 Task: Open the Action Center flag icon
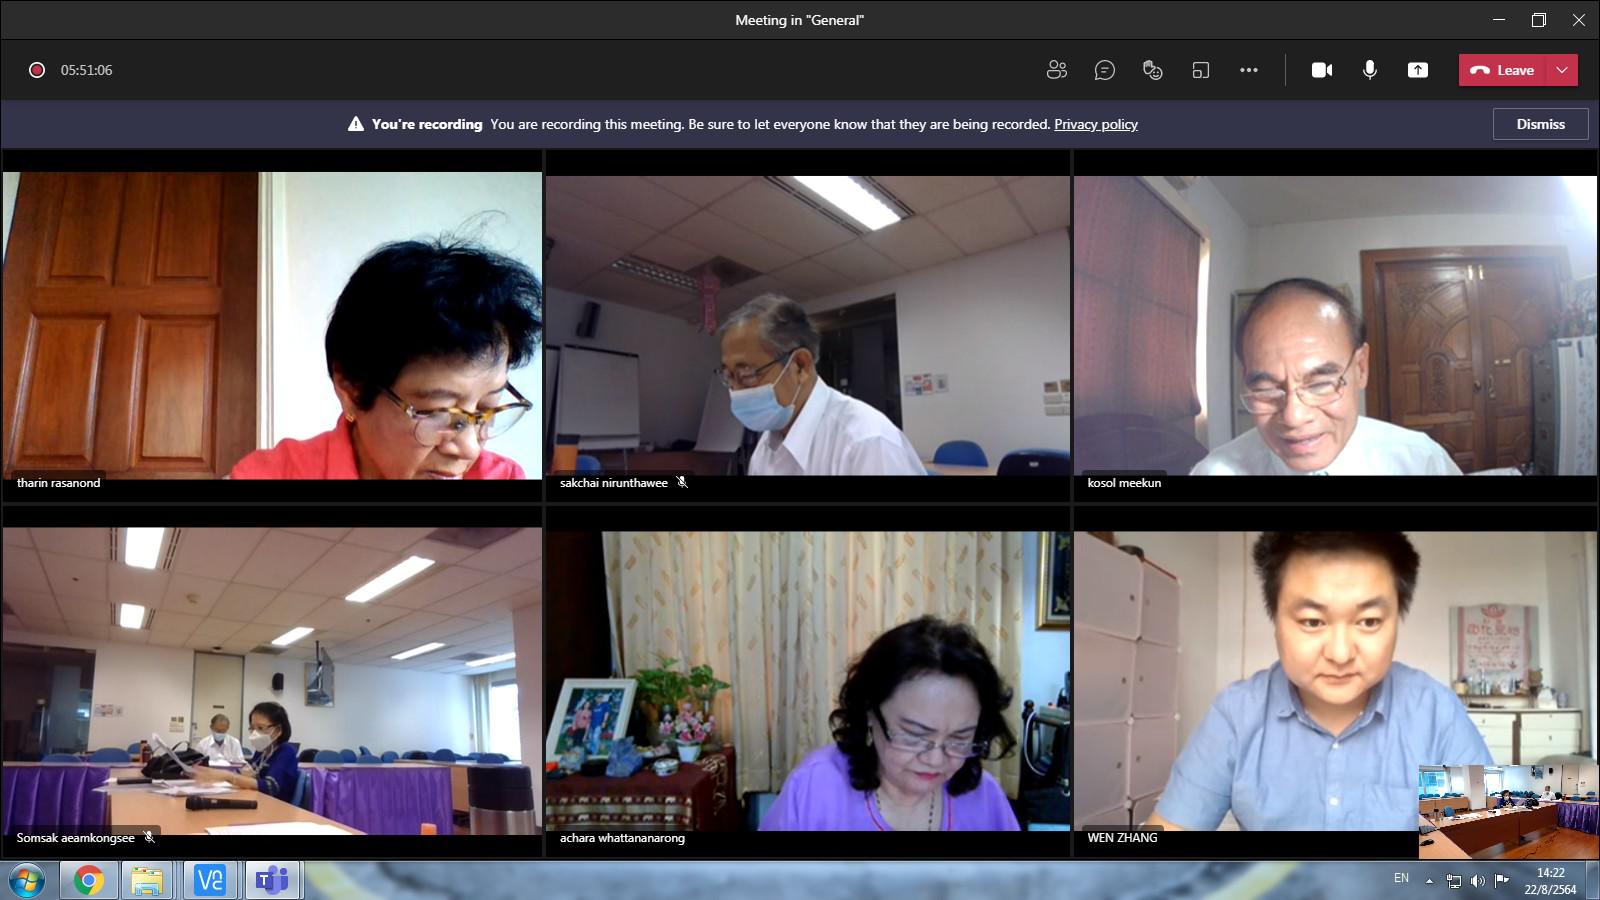[1501, 881]
